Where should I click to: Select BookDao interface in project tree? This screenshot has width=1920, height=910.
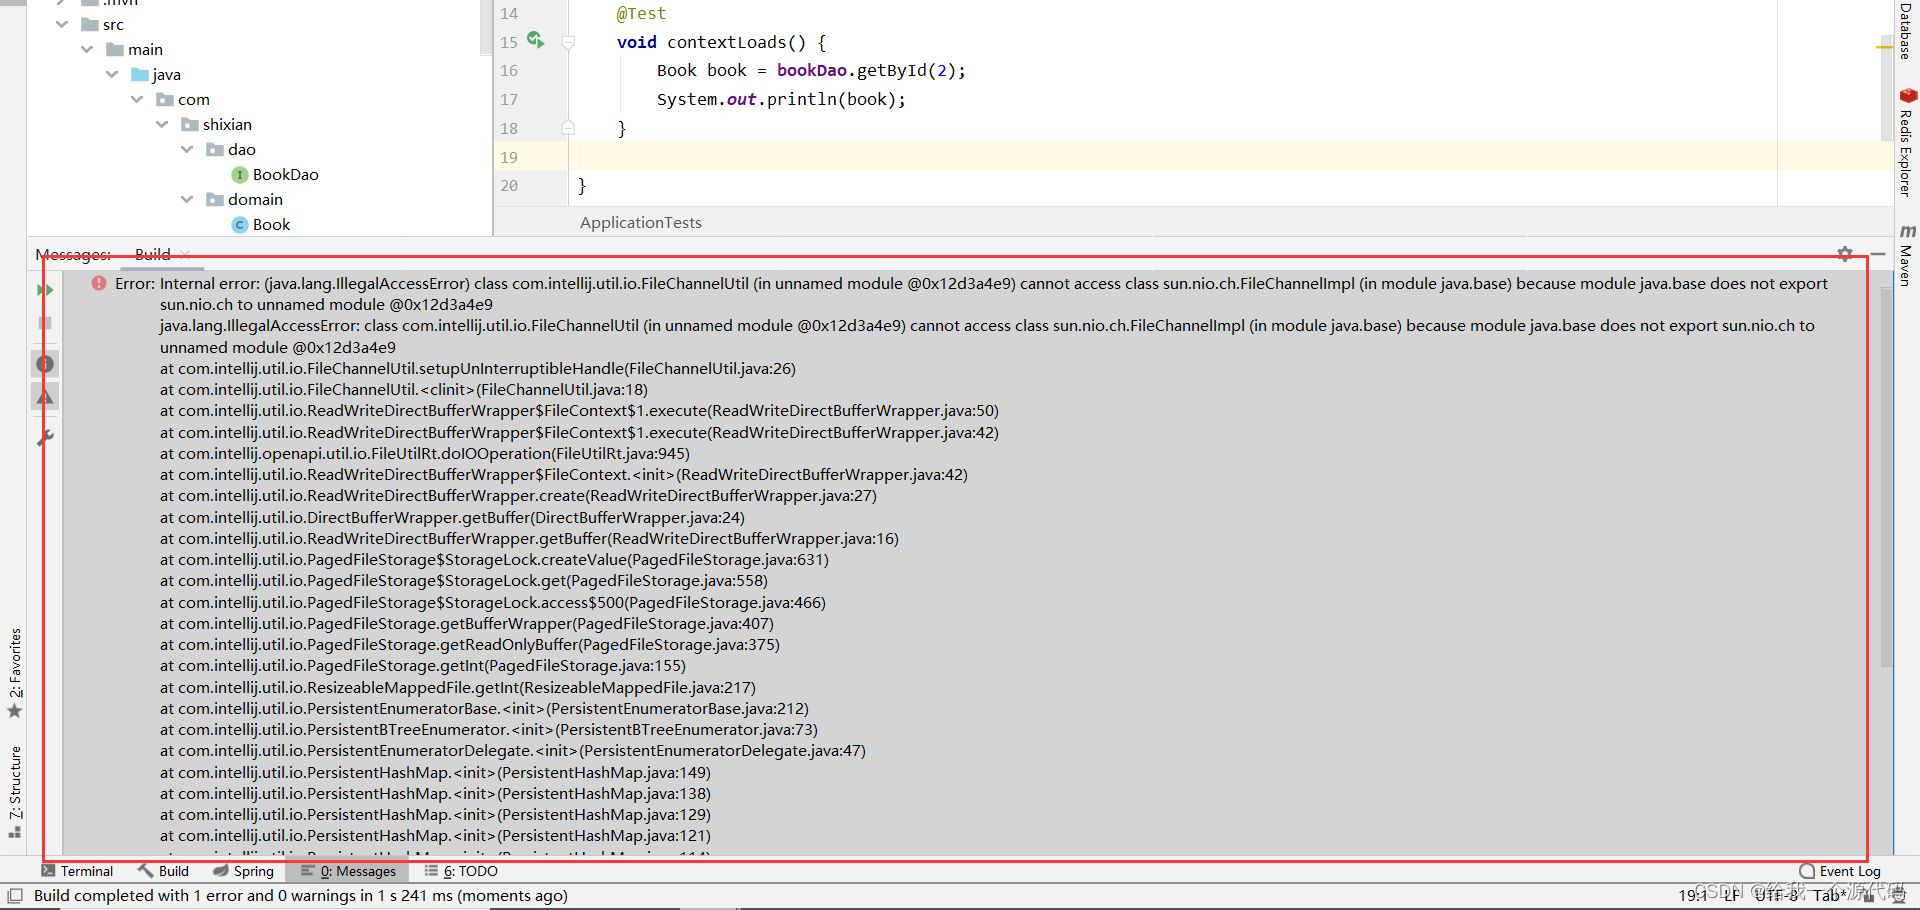pos(275,174)
